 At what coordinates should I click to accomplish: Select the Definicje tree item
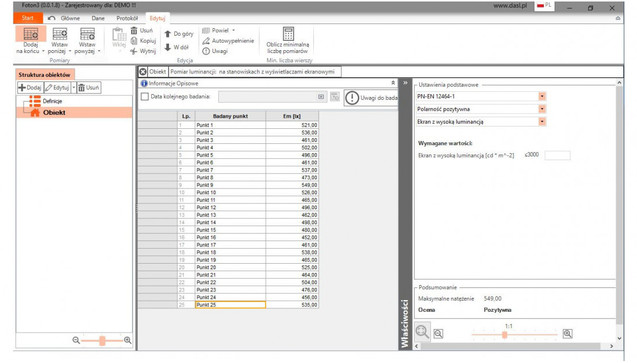tap(52, 101)
